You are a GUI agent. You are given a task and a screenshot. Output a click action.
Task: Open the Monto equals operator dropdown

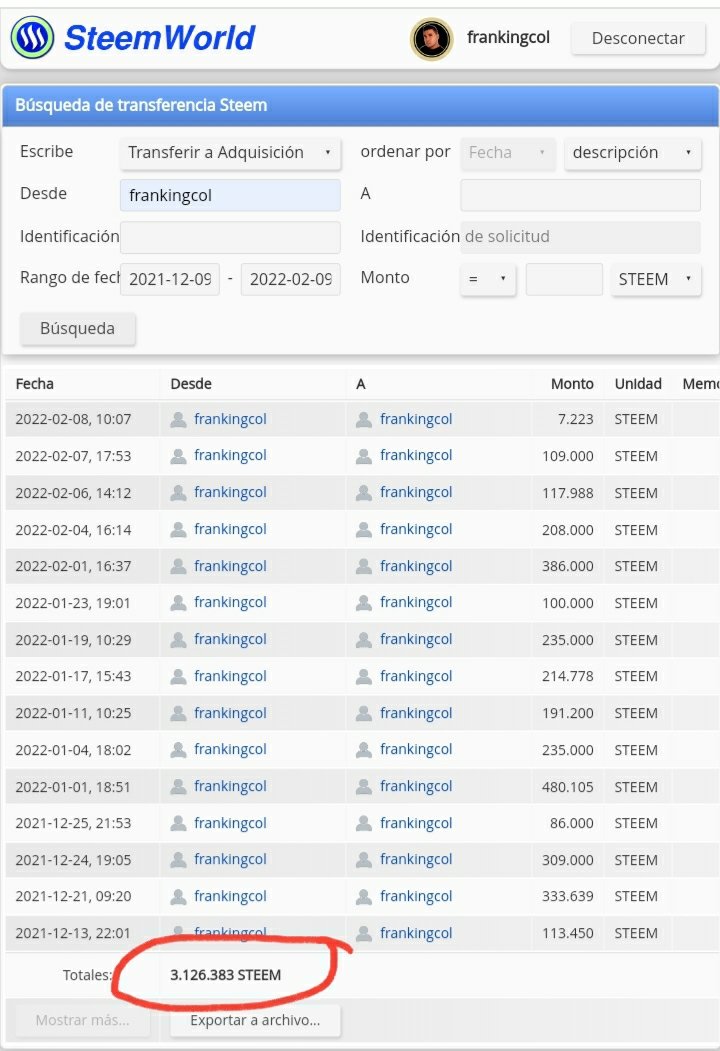(488, 279)
